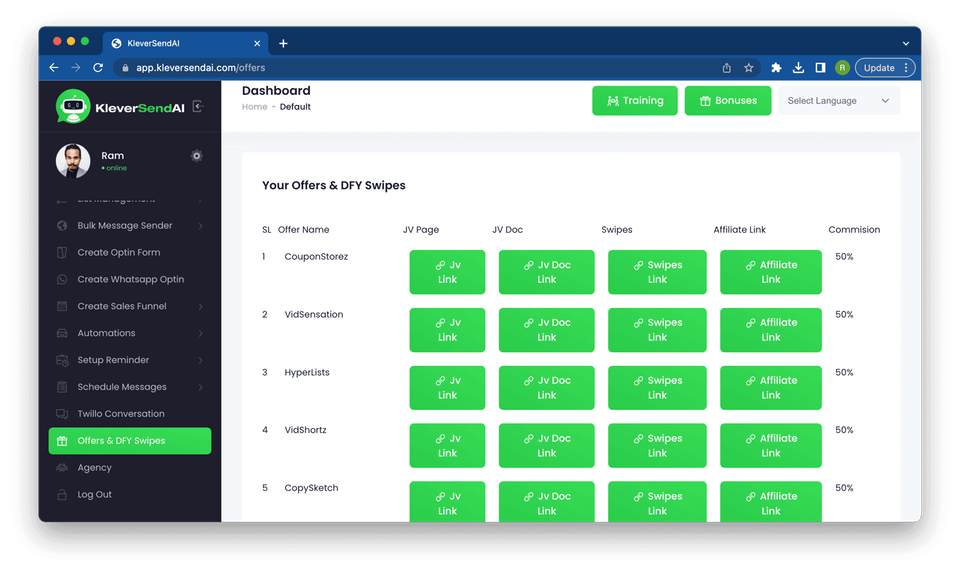Click Automations sidebar icon
The height and width of the screenshot is (573, 960).
pyautogui.click(x=62, y=334)
